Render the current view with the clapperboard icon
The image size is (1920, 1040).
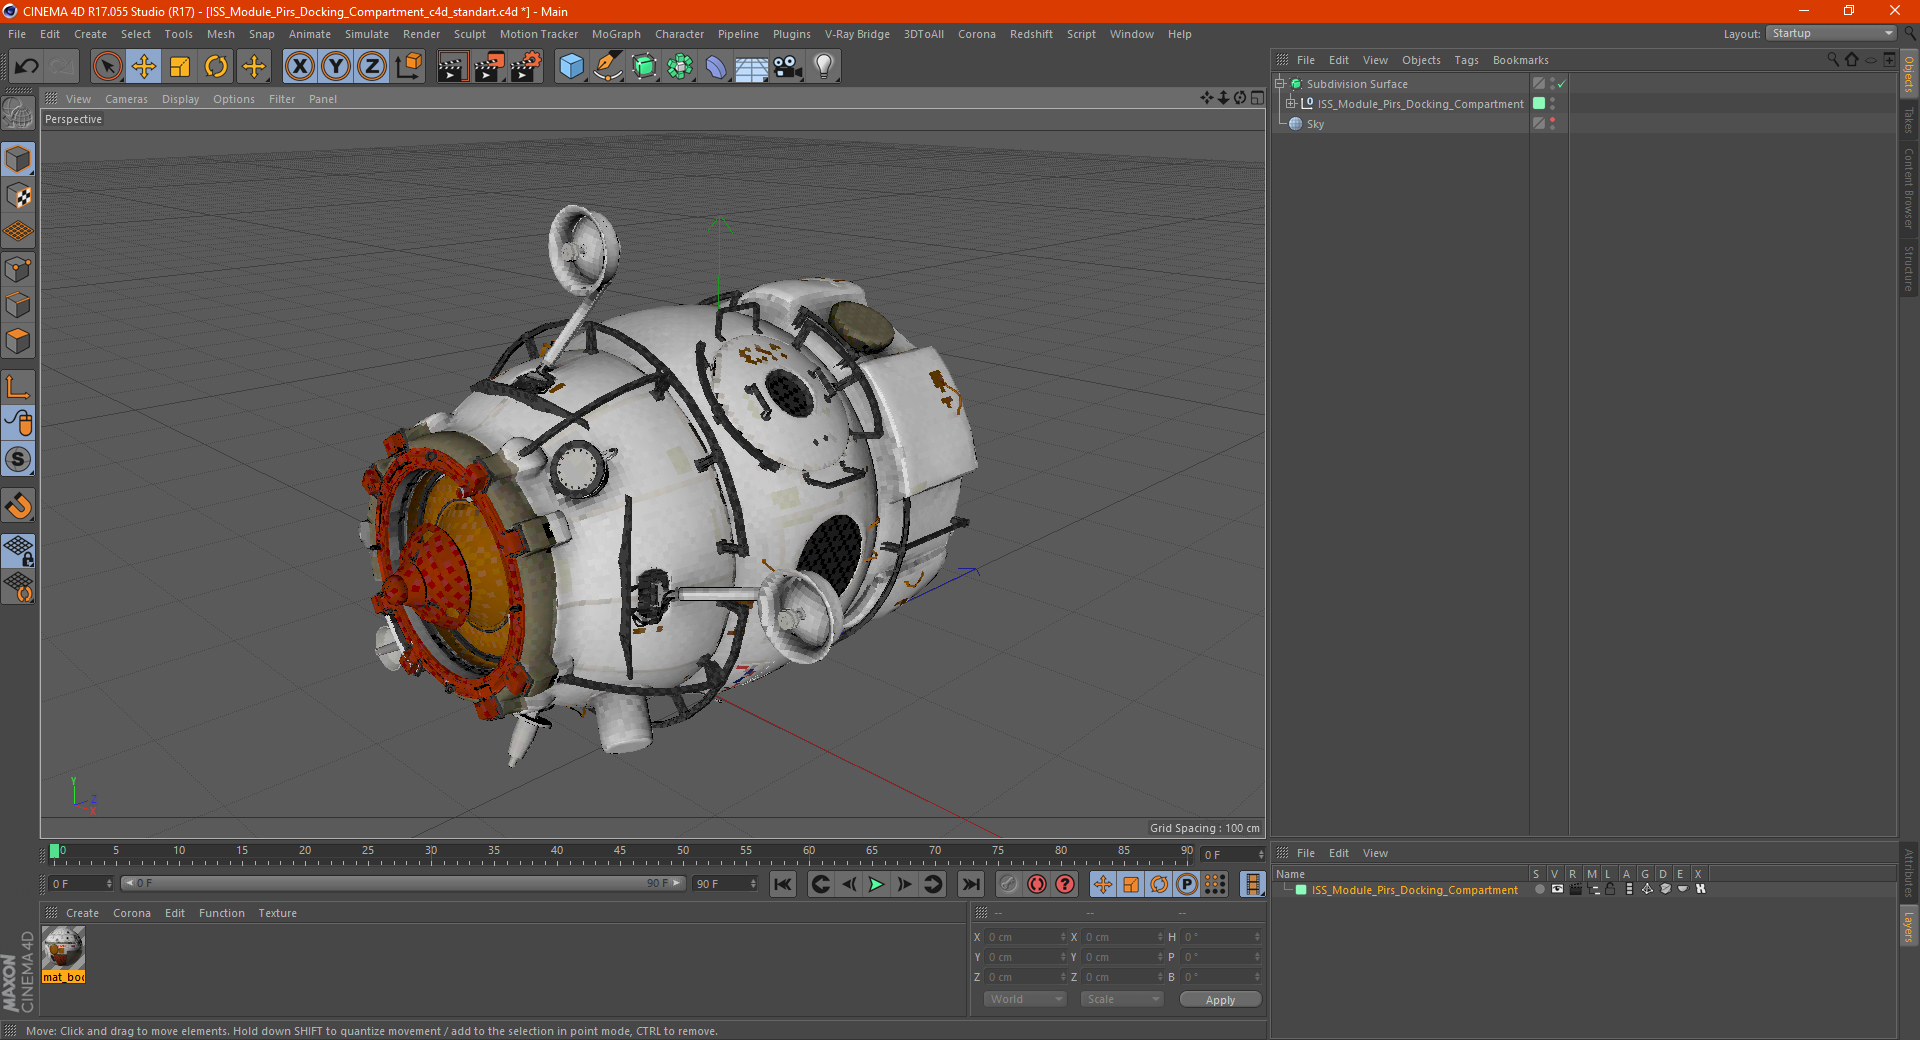pyautogui.click(x=452, y=67)
